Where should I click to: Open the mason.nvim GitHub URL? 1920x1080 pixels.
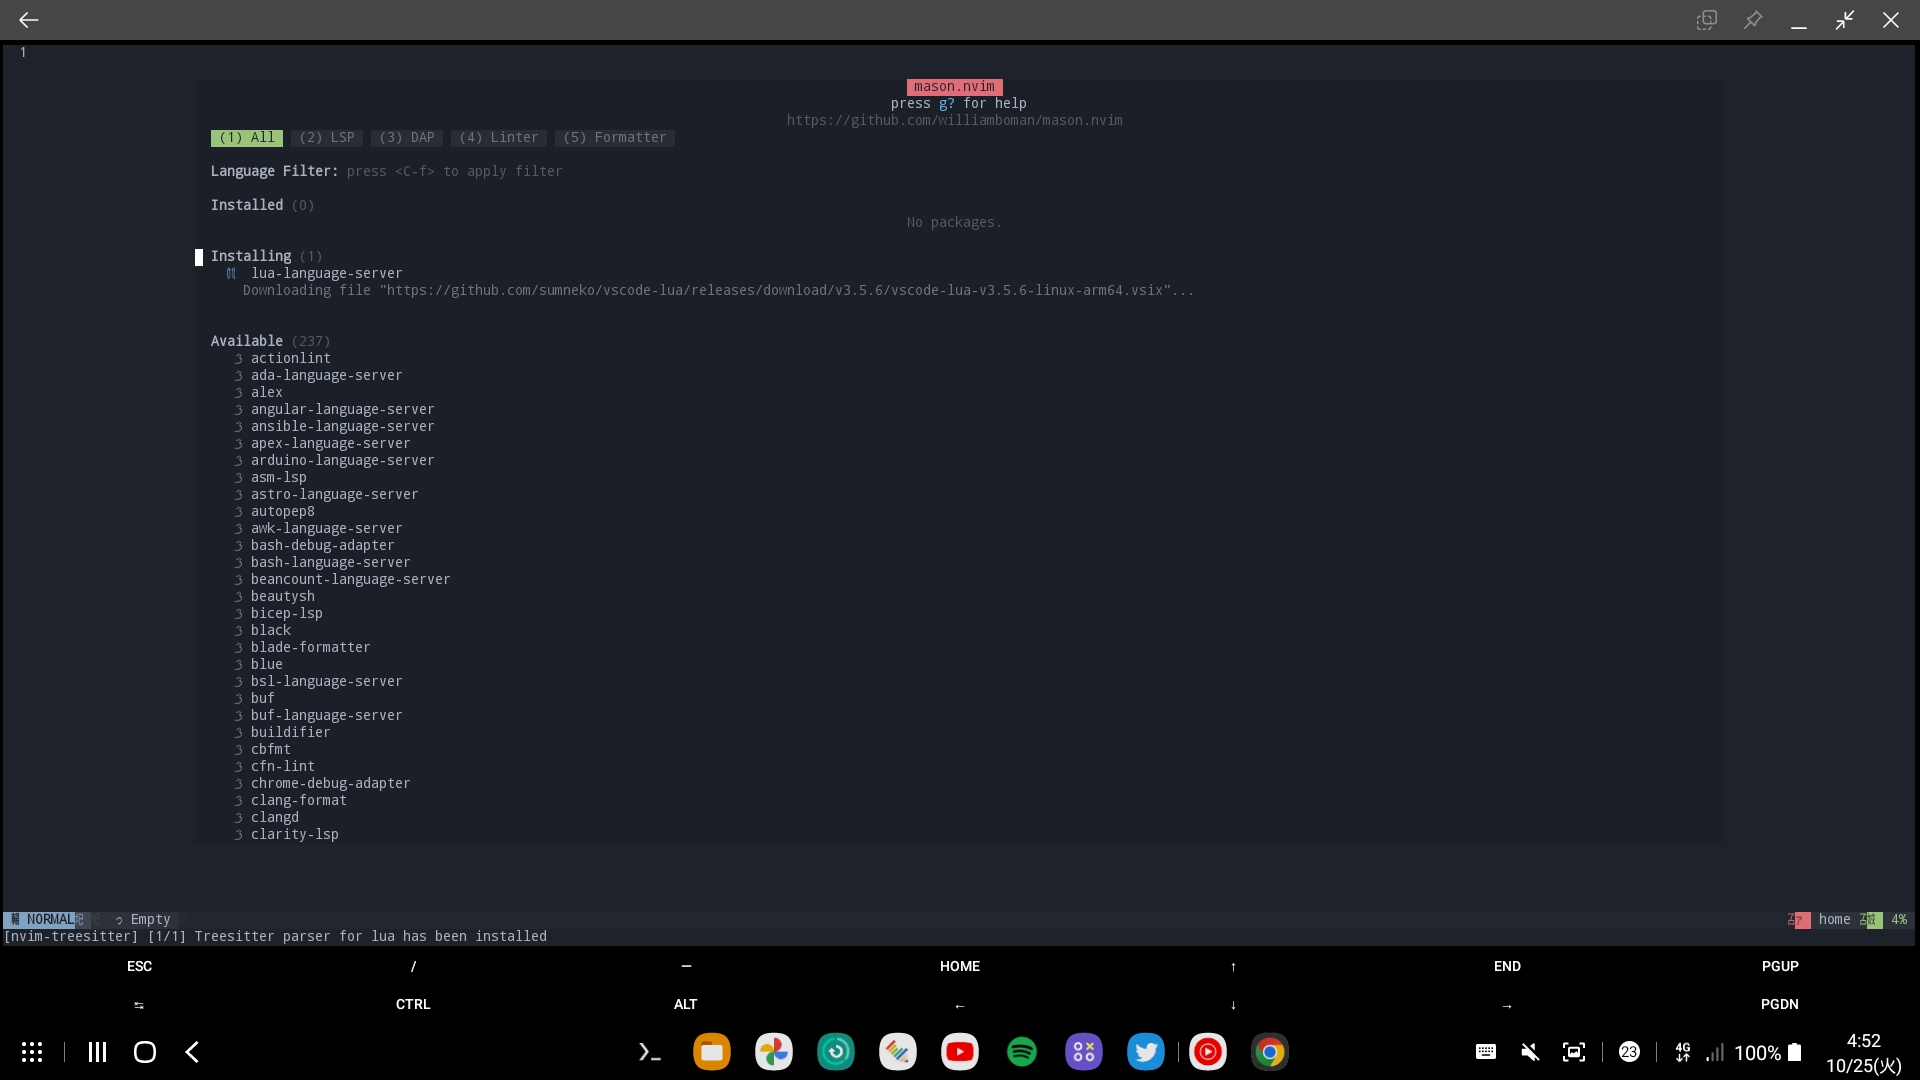(x=954, y=120)
